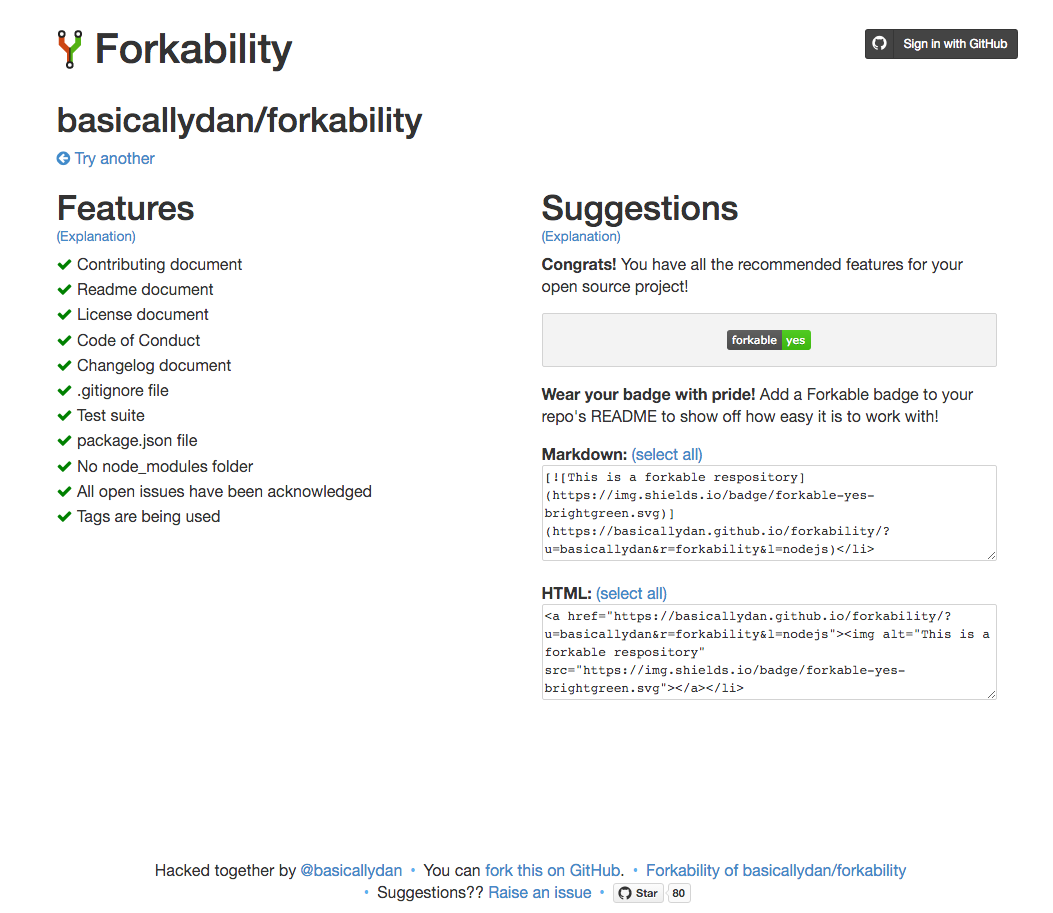Viewport: 1053px width, 913px height.
Task: Click the forkable yes badge preview
Action: click(x=768, y=340)
